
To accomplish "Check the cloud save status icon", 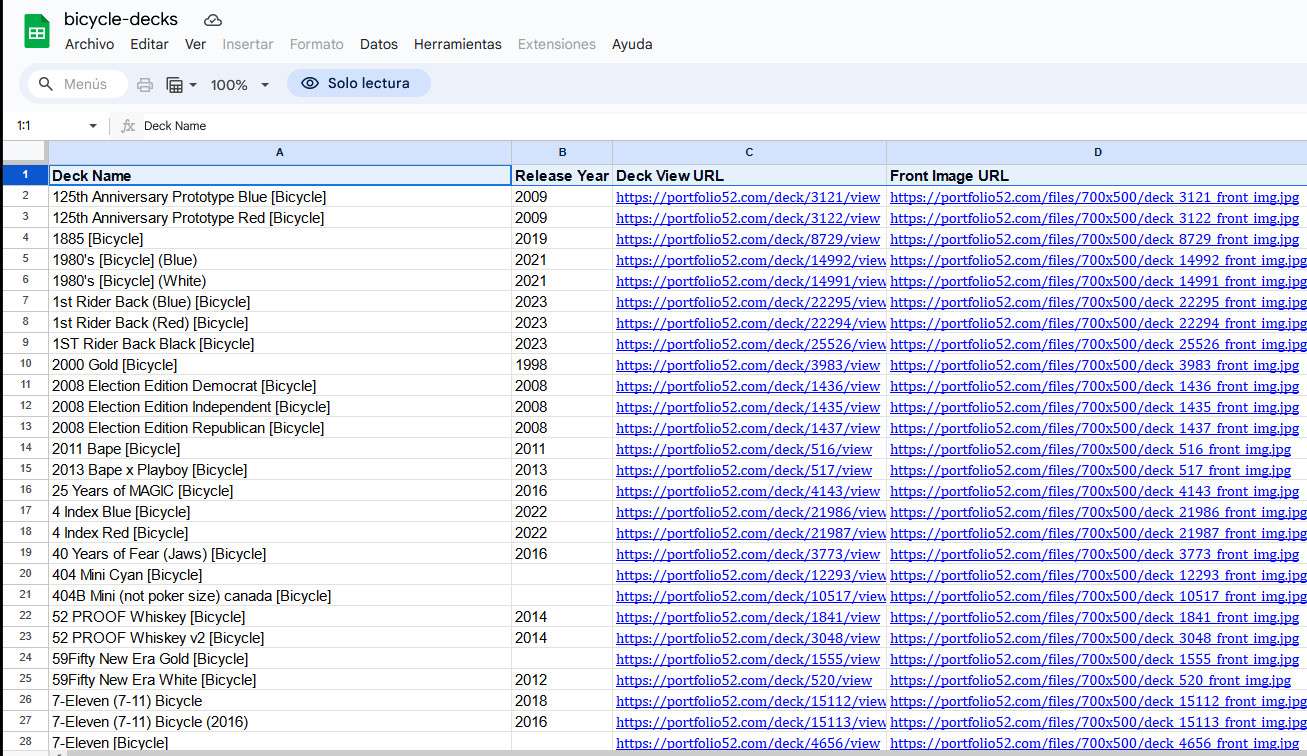I will click(x=213, y=20).
